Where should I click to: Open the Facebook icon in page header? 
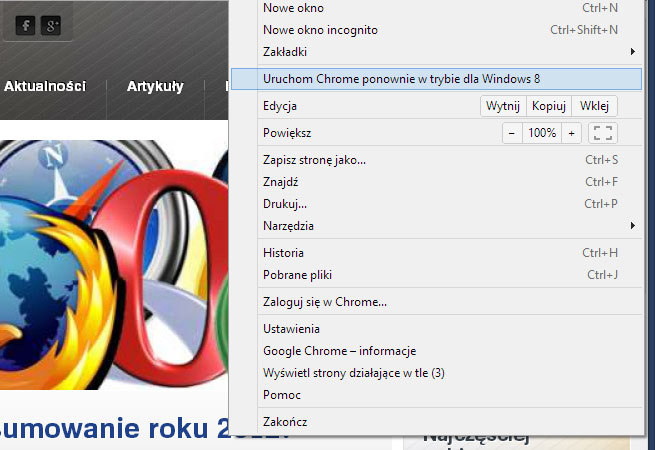pos(25,25)
